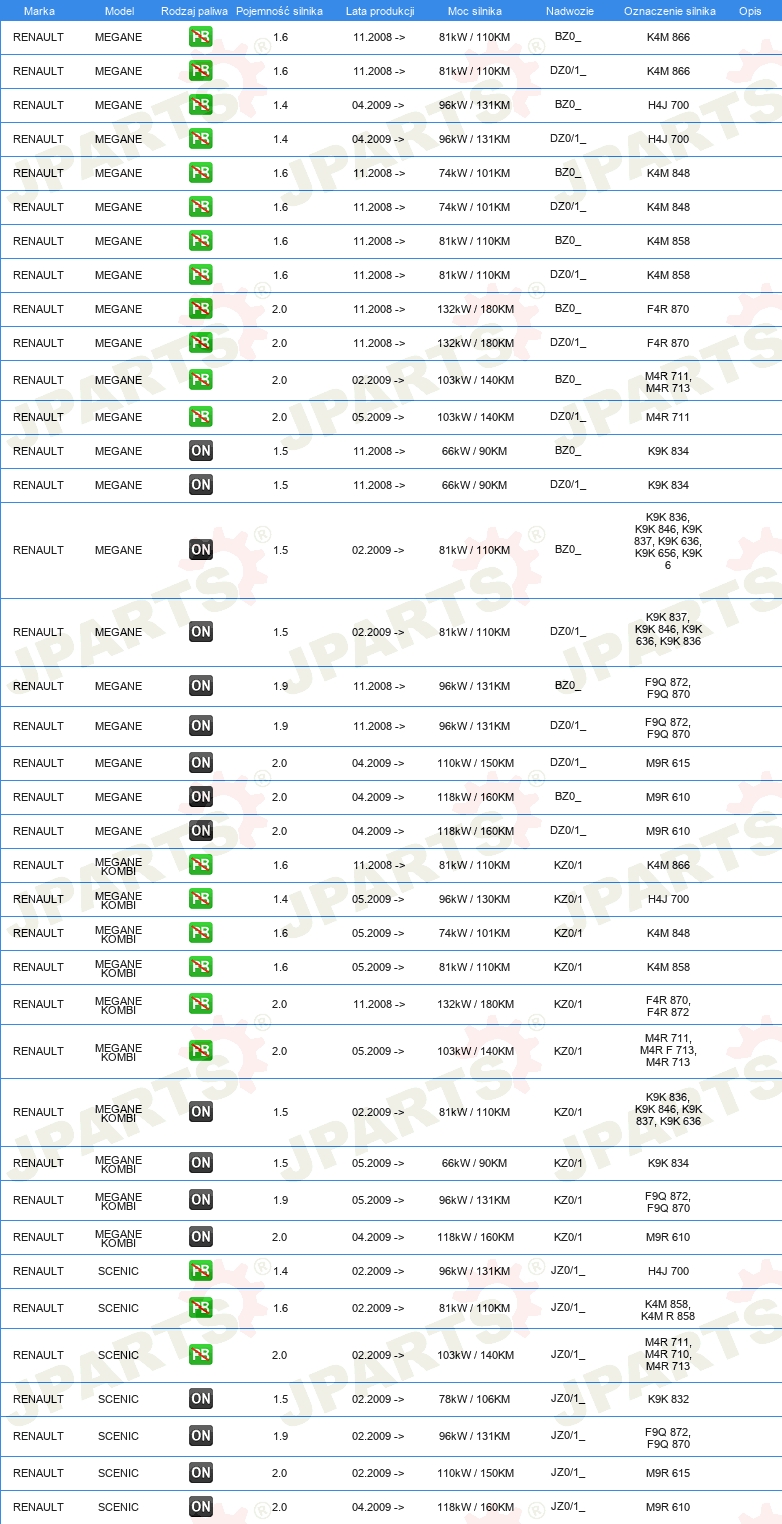
Task: Click the ON diesel icon in the Megane BZ0_ M9R 610 row
Action: coord(201,797)
